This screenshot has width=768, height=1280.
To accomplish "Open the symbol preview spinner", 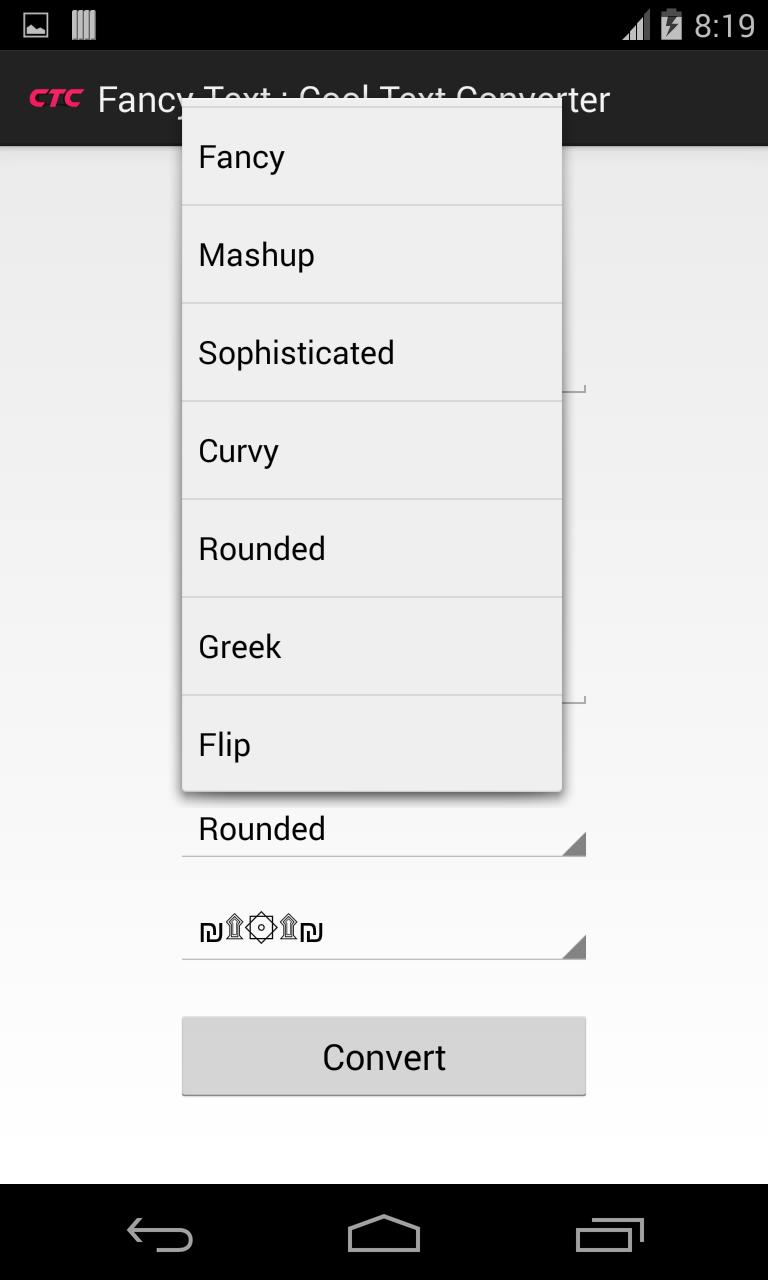I will pos(383,930).
